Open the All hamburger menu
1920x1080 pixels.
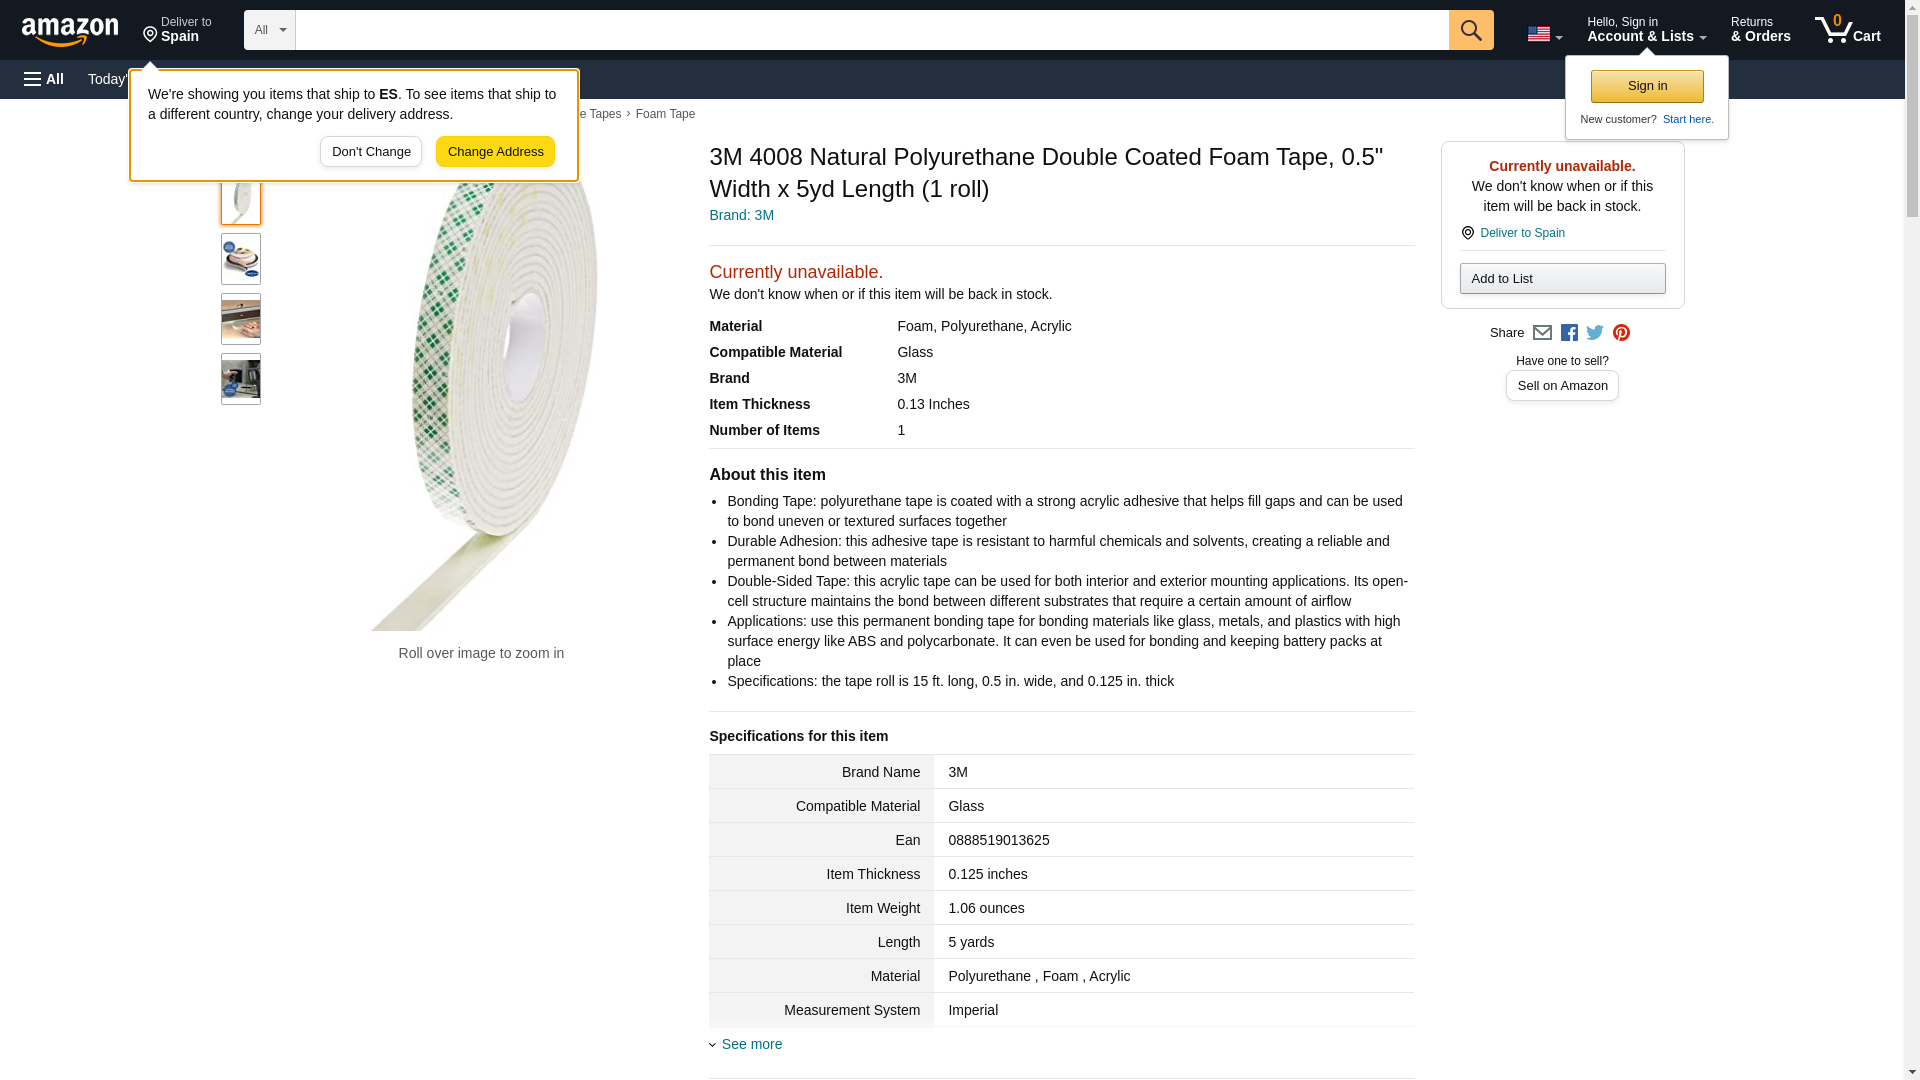44,79
